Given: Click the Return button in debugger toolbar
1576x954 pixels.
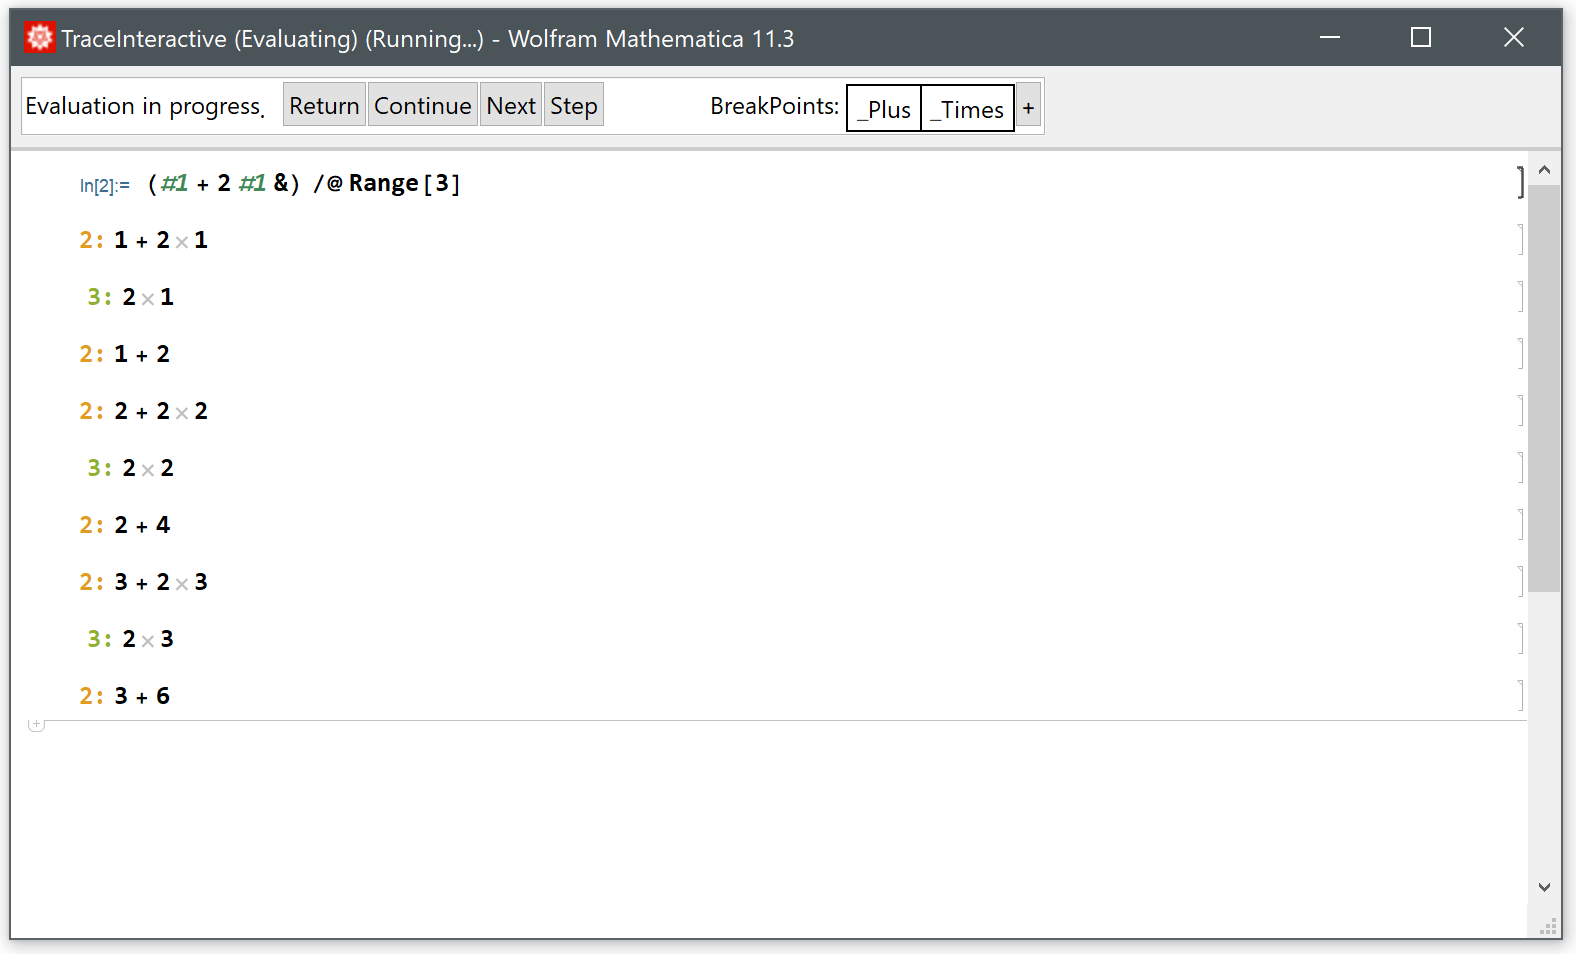Looking at the screenshot, I should pyautogui.click(x=323, y=106).
